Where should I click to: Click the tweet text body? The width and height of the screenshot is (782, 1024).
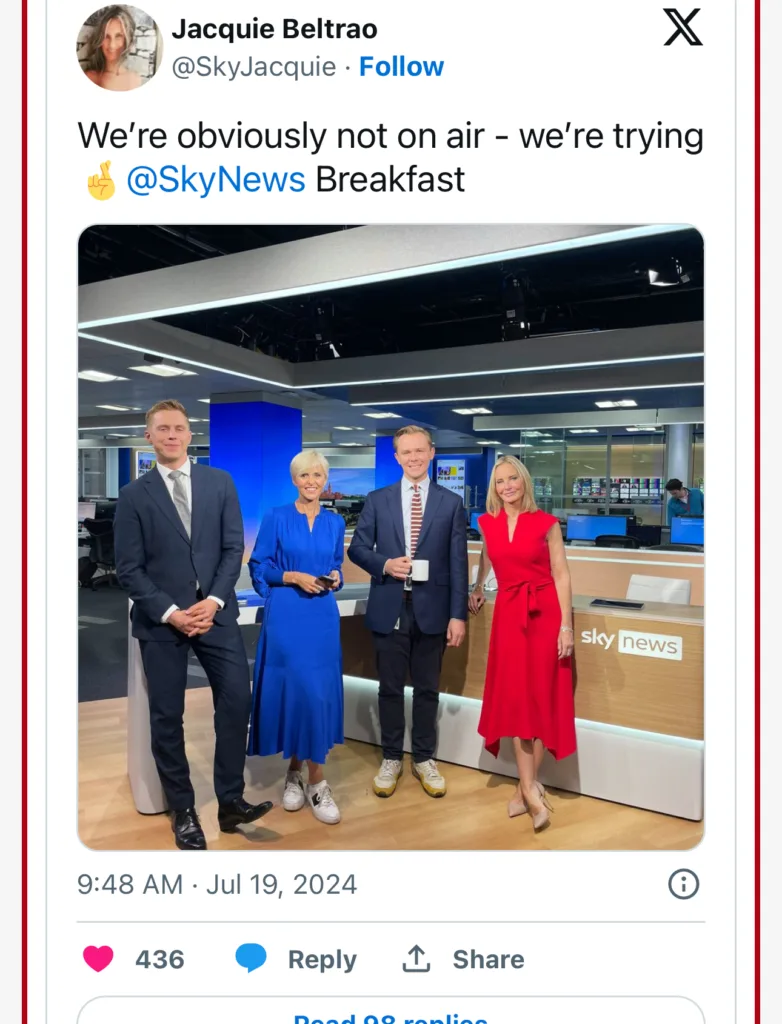pos(391,157)
